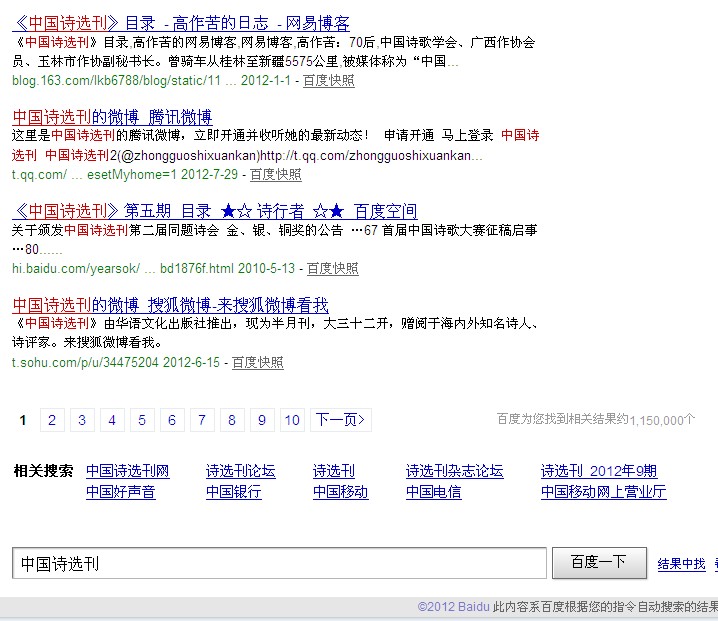
Task: View 百度快照 for hi.baidu.com result
Action: (332, 268)
